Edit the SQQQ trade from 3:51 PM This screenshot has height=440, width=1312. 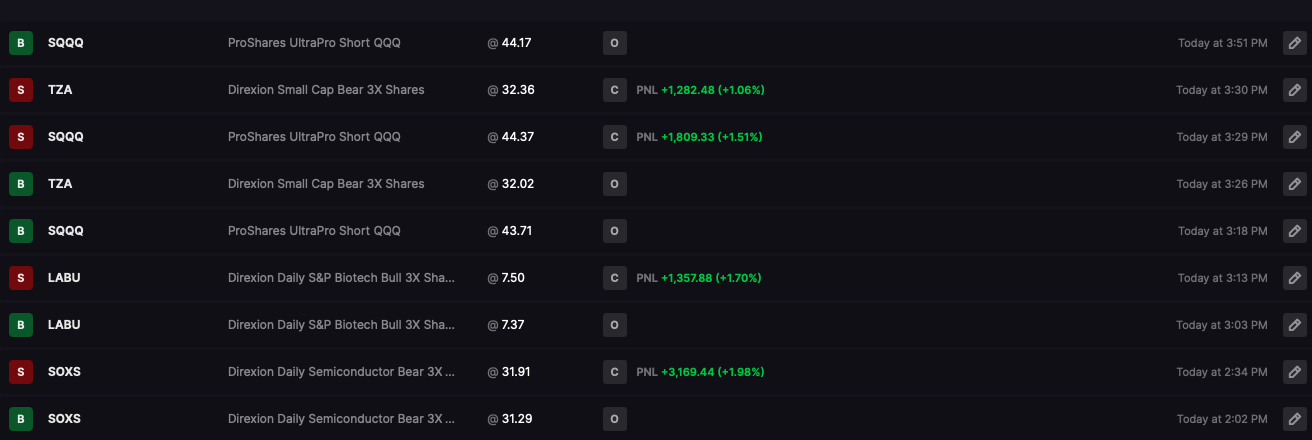pyautogui.click(x=1295, y=43)
